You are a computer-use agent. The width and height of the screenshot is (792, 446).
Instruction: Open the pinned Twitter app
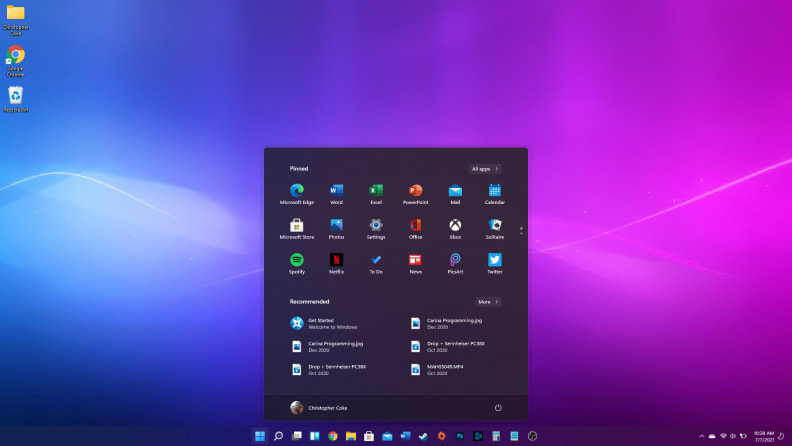[494, 264]
